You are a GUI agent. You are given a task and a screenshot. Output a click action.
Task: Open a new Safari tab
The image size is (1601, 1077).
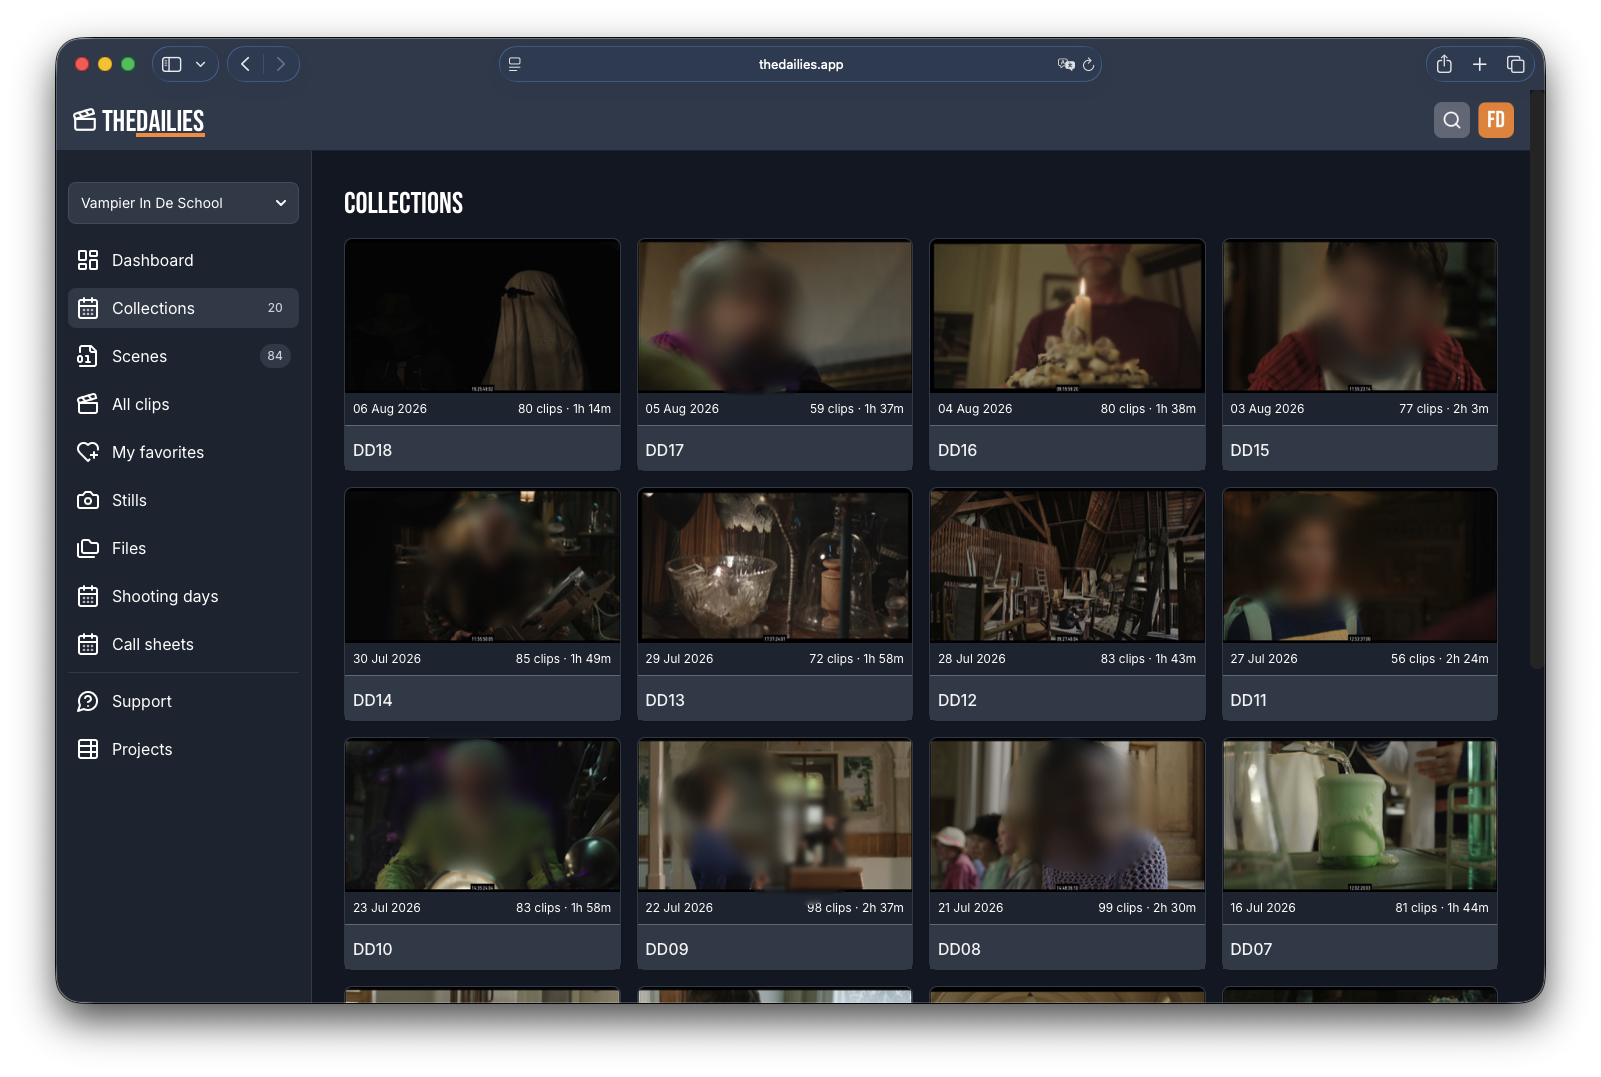[x=1480, y=64]
